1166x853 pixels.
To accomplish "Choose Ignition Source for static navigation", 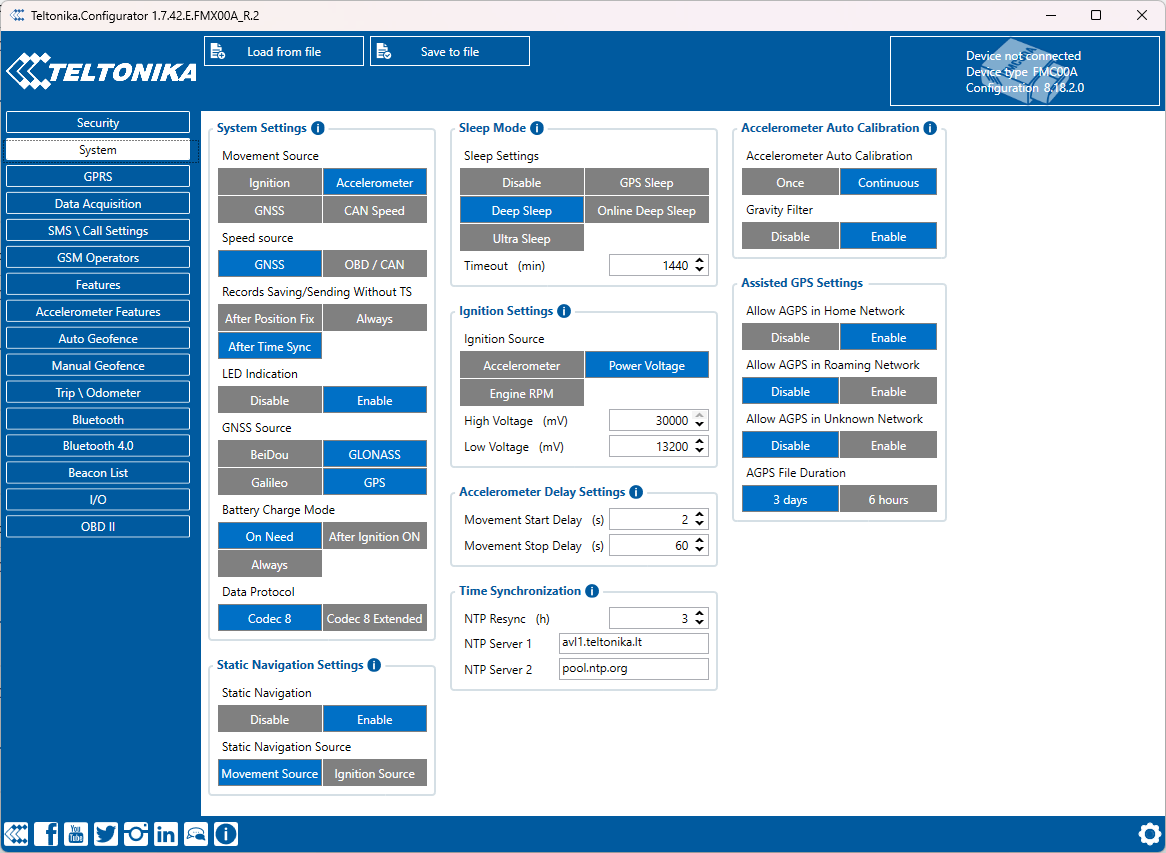I will point(375,773).
